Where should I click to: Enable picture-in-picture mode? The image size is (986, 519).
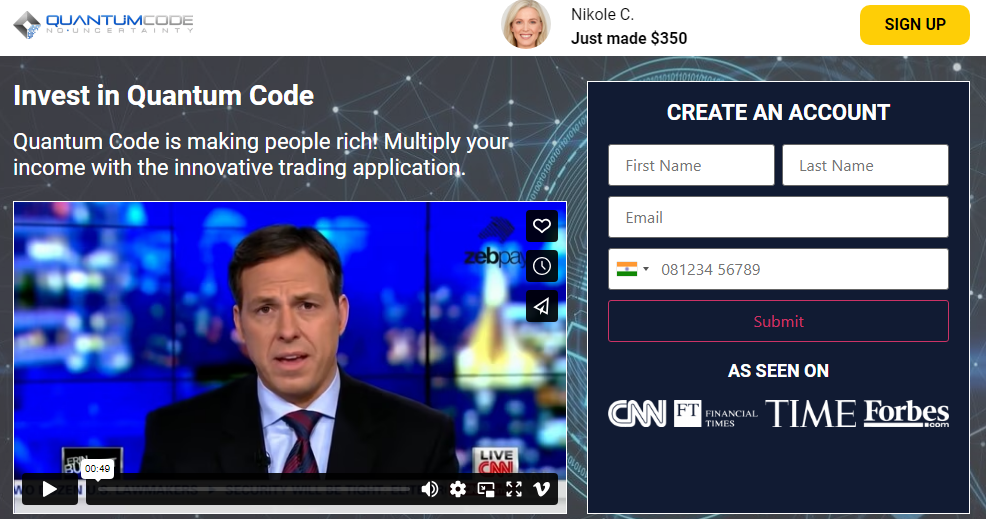486,489
